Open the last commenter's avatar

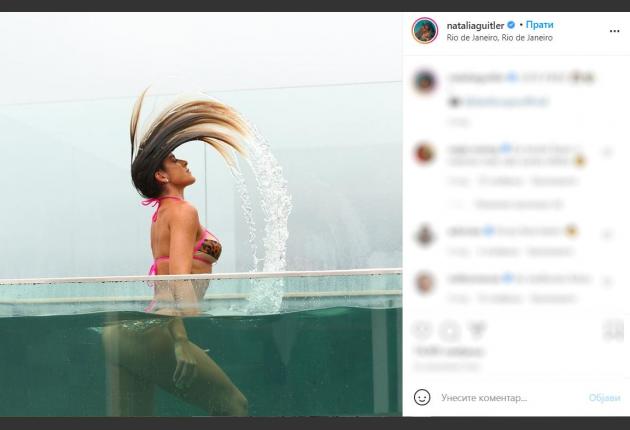(x=424, y=283)
